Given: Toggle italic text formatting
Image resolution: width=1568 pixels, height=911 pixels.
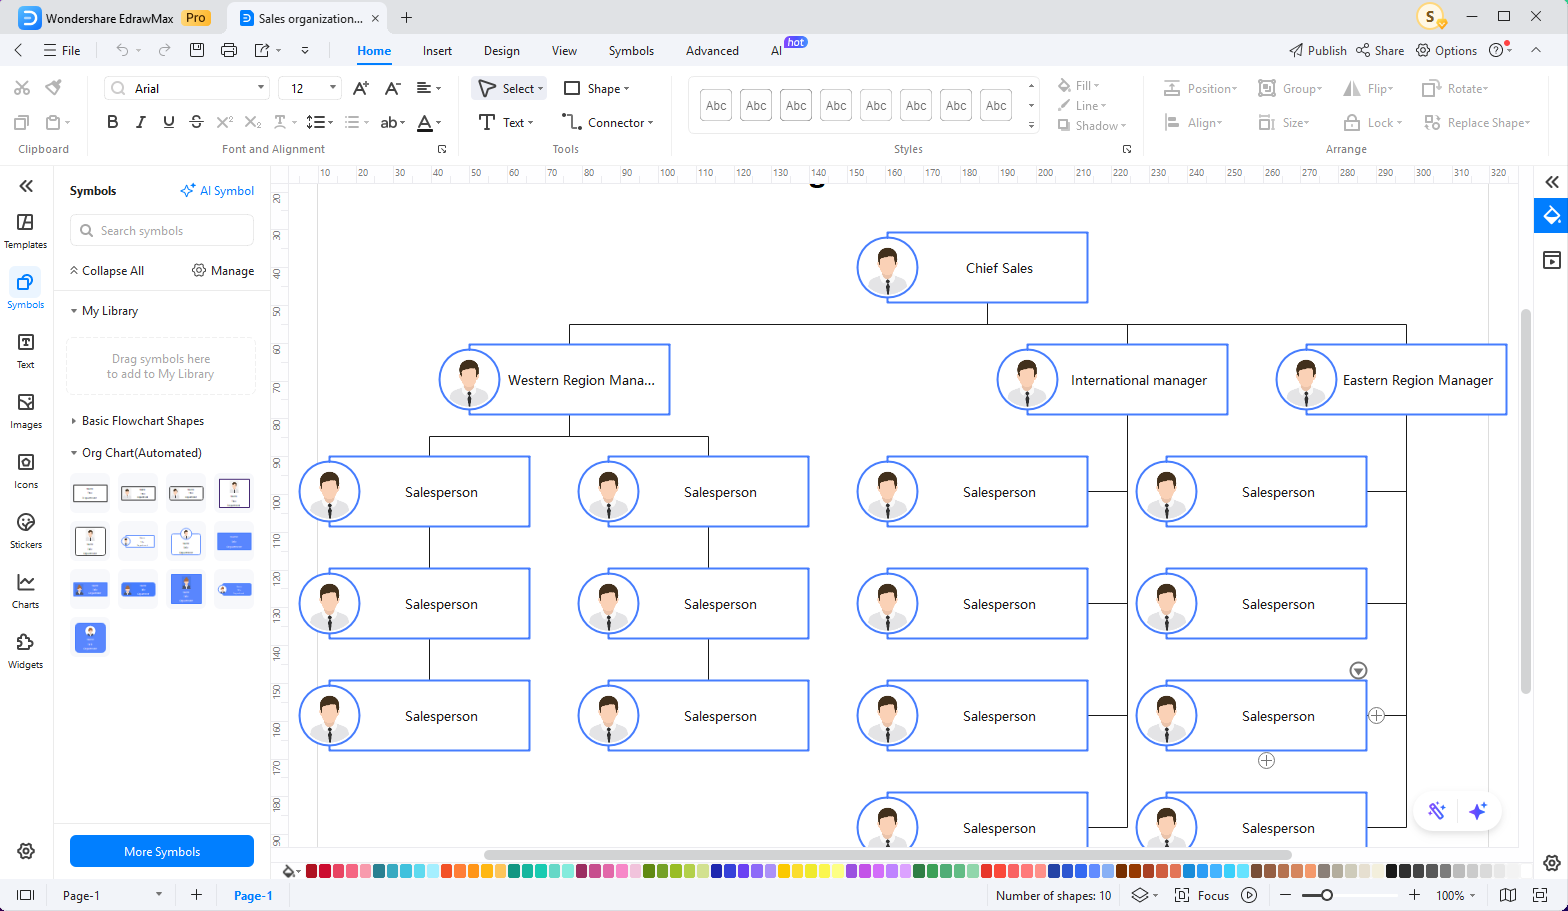Looking at the screenshot, I should click(140, 122).
